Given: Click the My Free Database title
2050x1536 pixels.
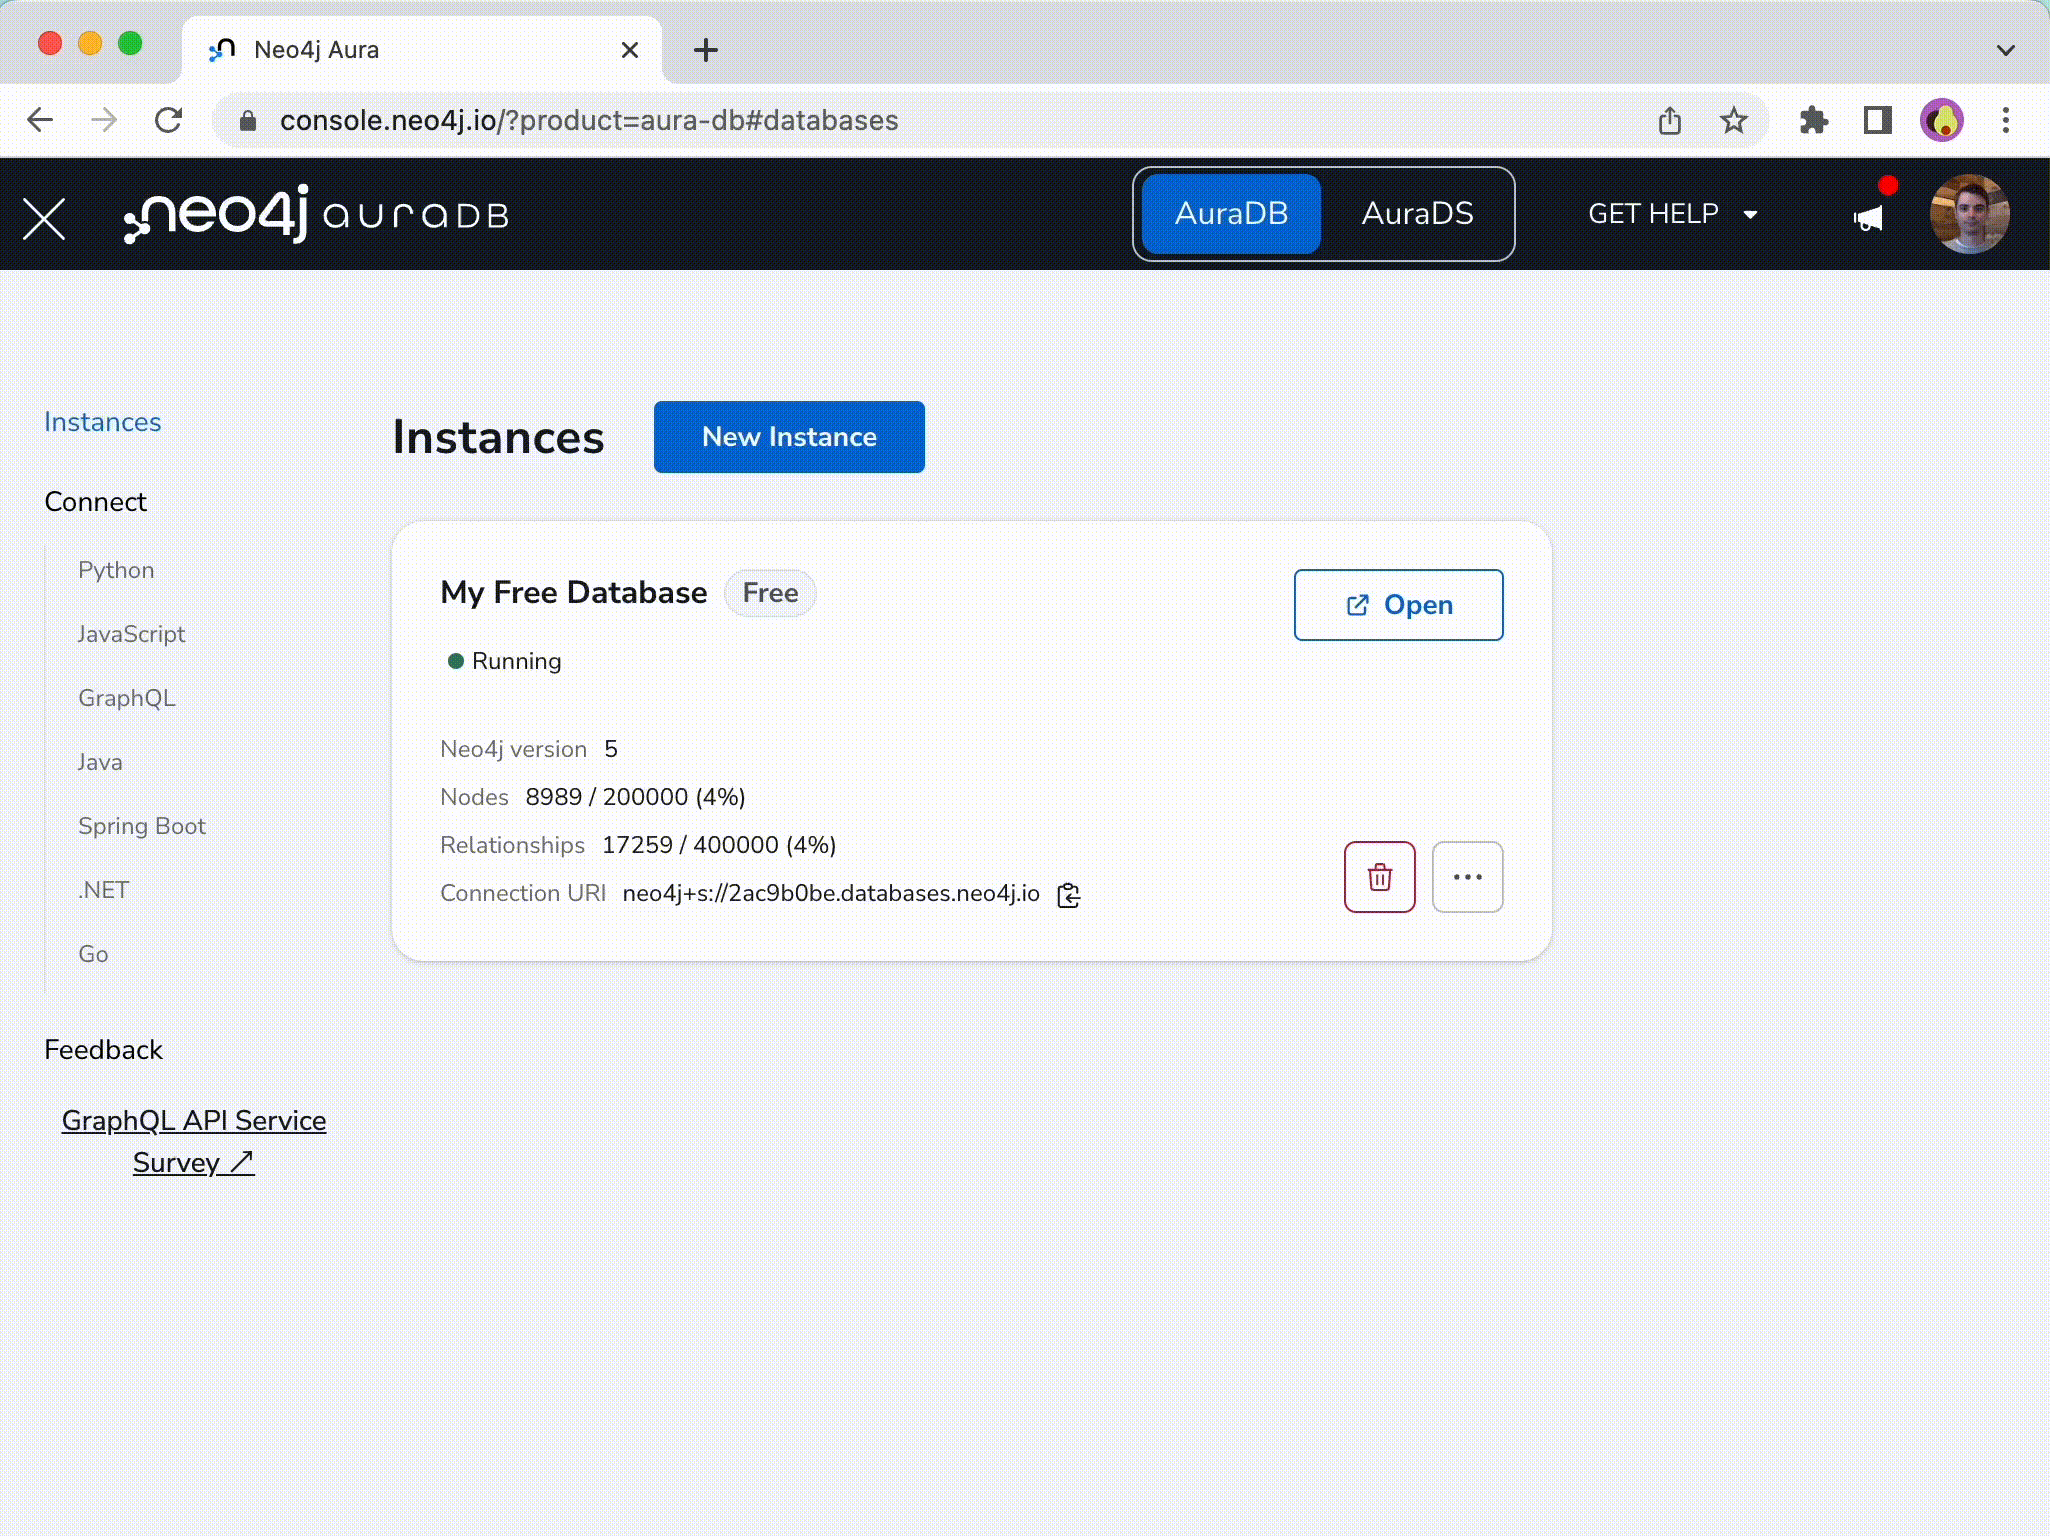Looking at the screenshot, I should coord(573,592).
